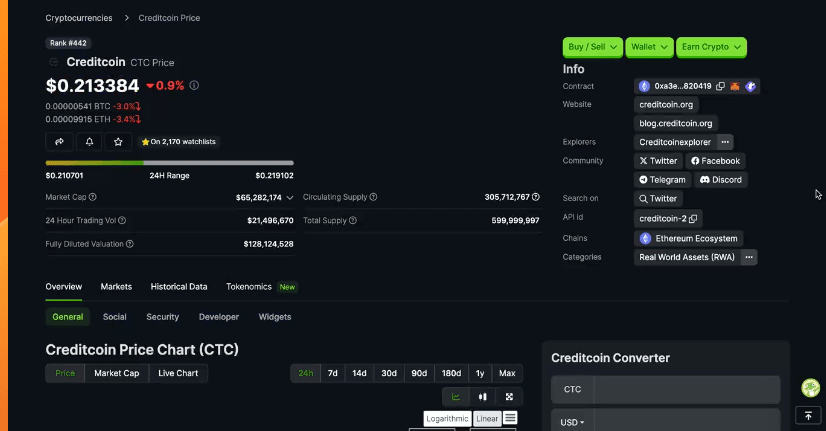826x431 pixels.
Task: Show more explorers ellipsis button
Action: [725, 142]
